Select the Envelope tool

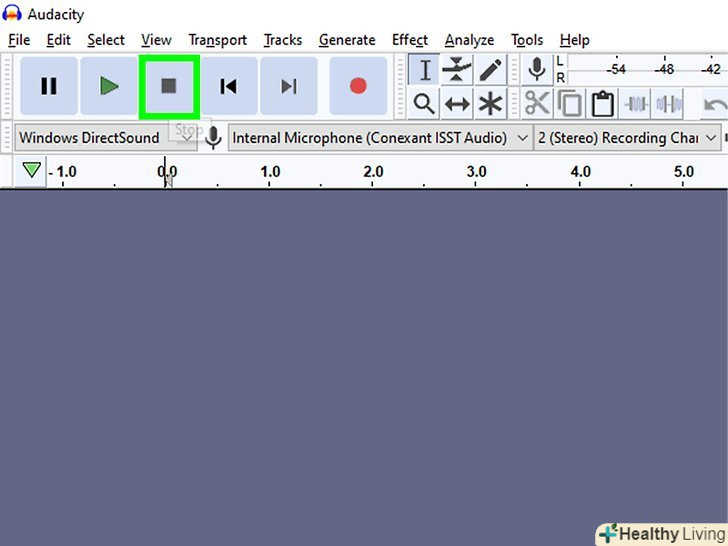tap(457, 70)
